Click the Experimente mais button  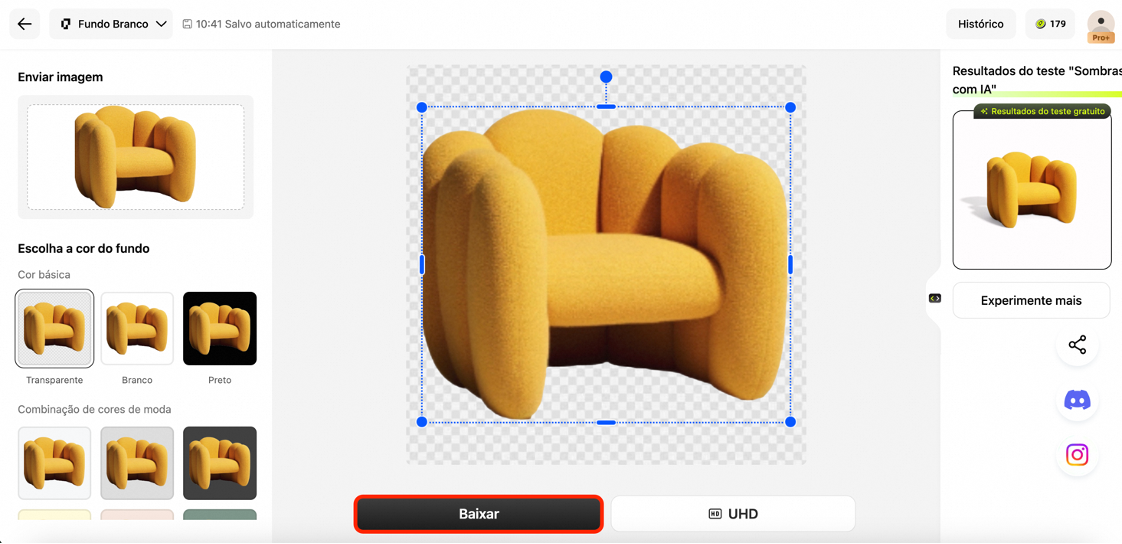click(x=1031, y=300)
